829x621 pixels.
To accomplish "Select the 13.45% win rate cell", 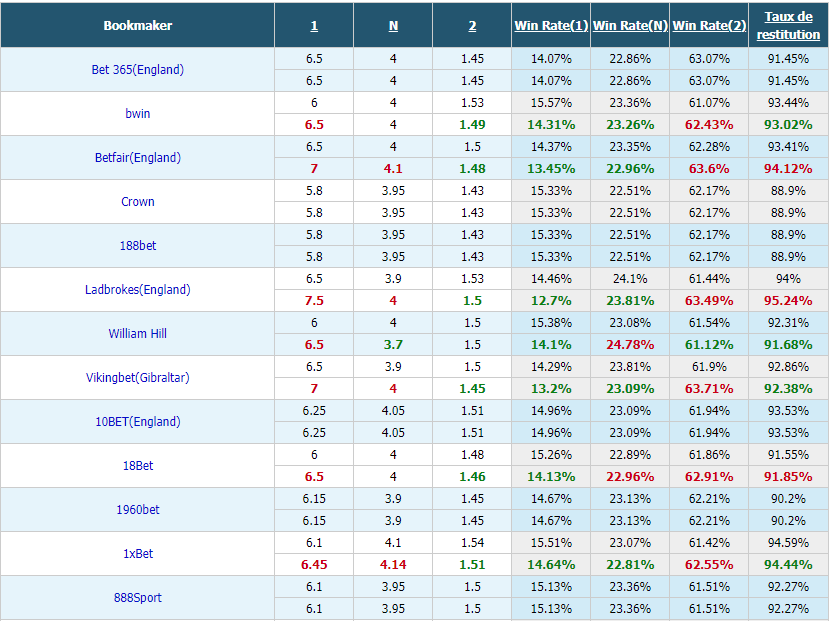I will click(551, 169).
